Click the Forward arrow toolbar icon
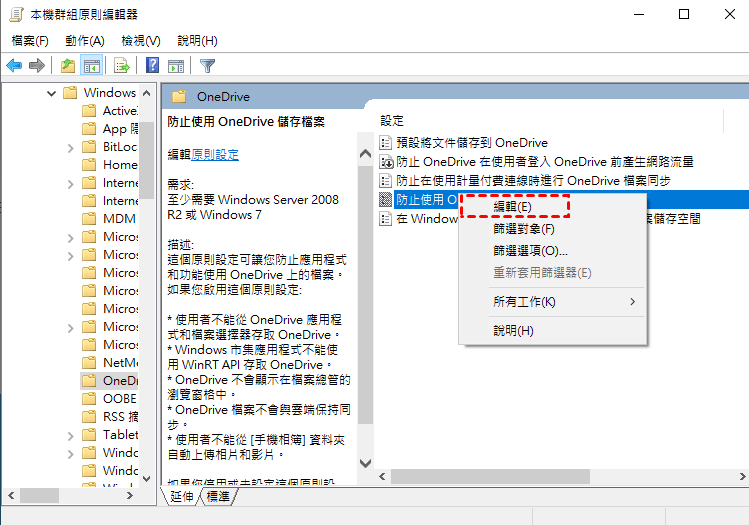This screenshot has height=525, width=749. 37,66
